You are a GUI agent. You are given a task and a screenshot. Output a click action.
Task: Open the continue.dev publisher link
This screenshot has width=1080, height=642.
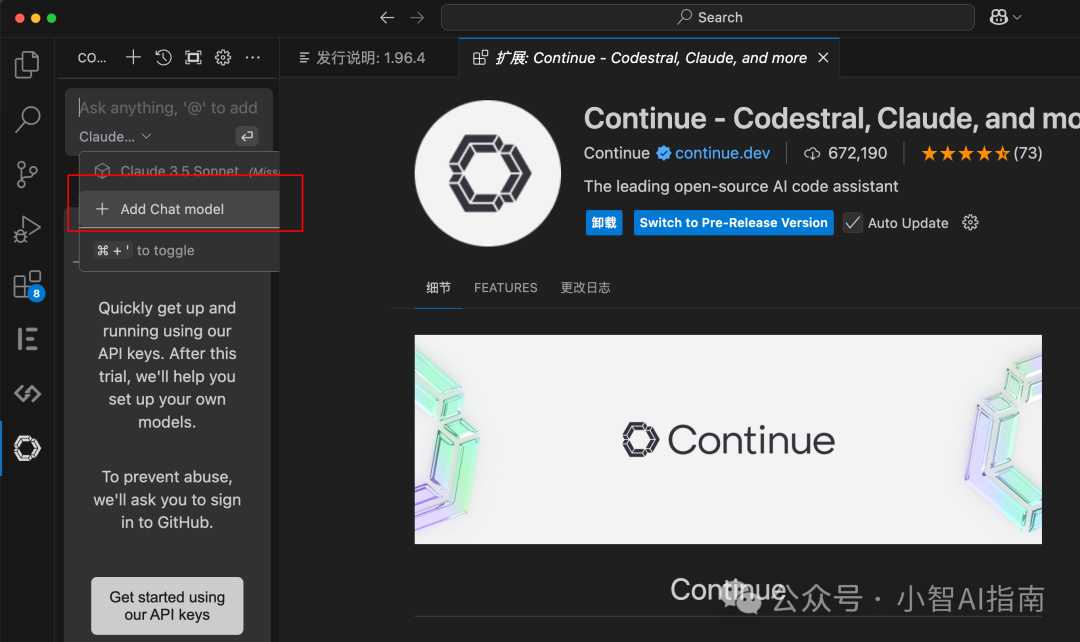(722, 153)
